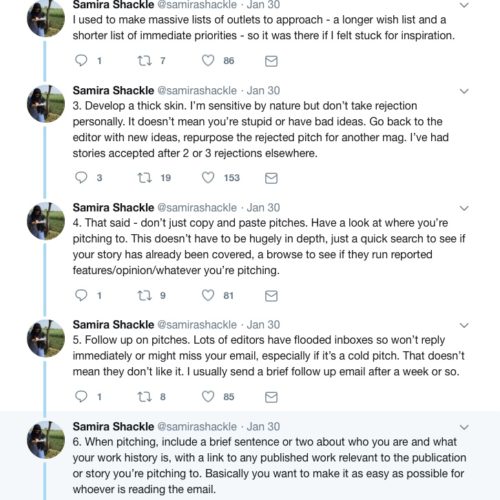Like the tweet with 81 likes
The height and width of the screenshot is (500, 500).
coord(208,295)
